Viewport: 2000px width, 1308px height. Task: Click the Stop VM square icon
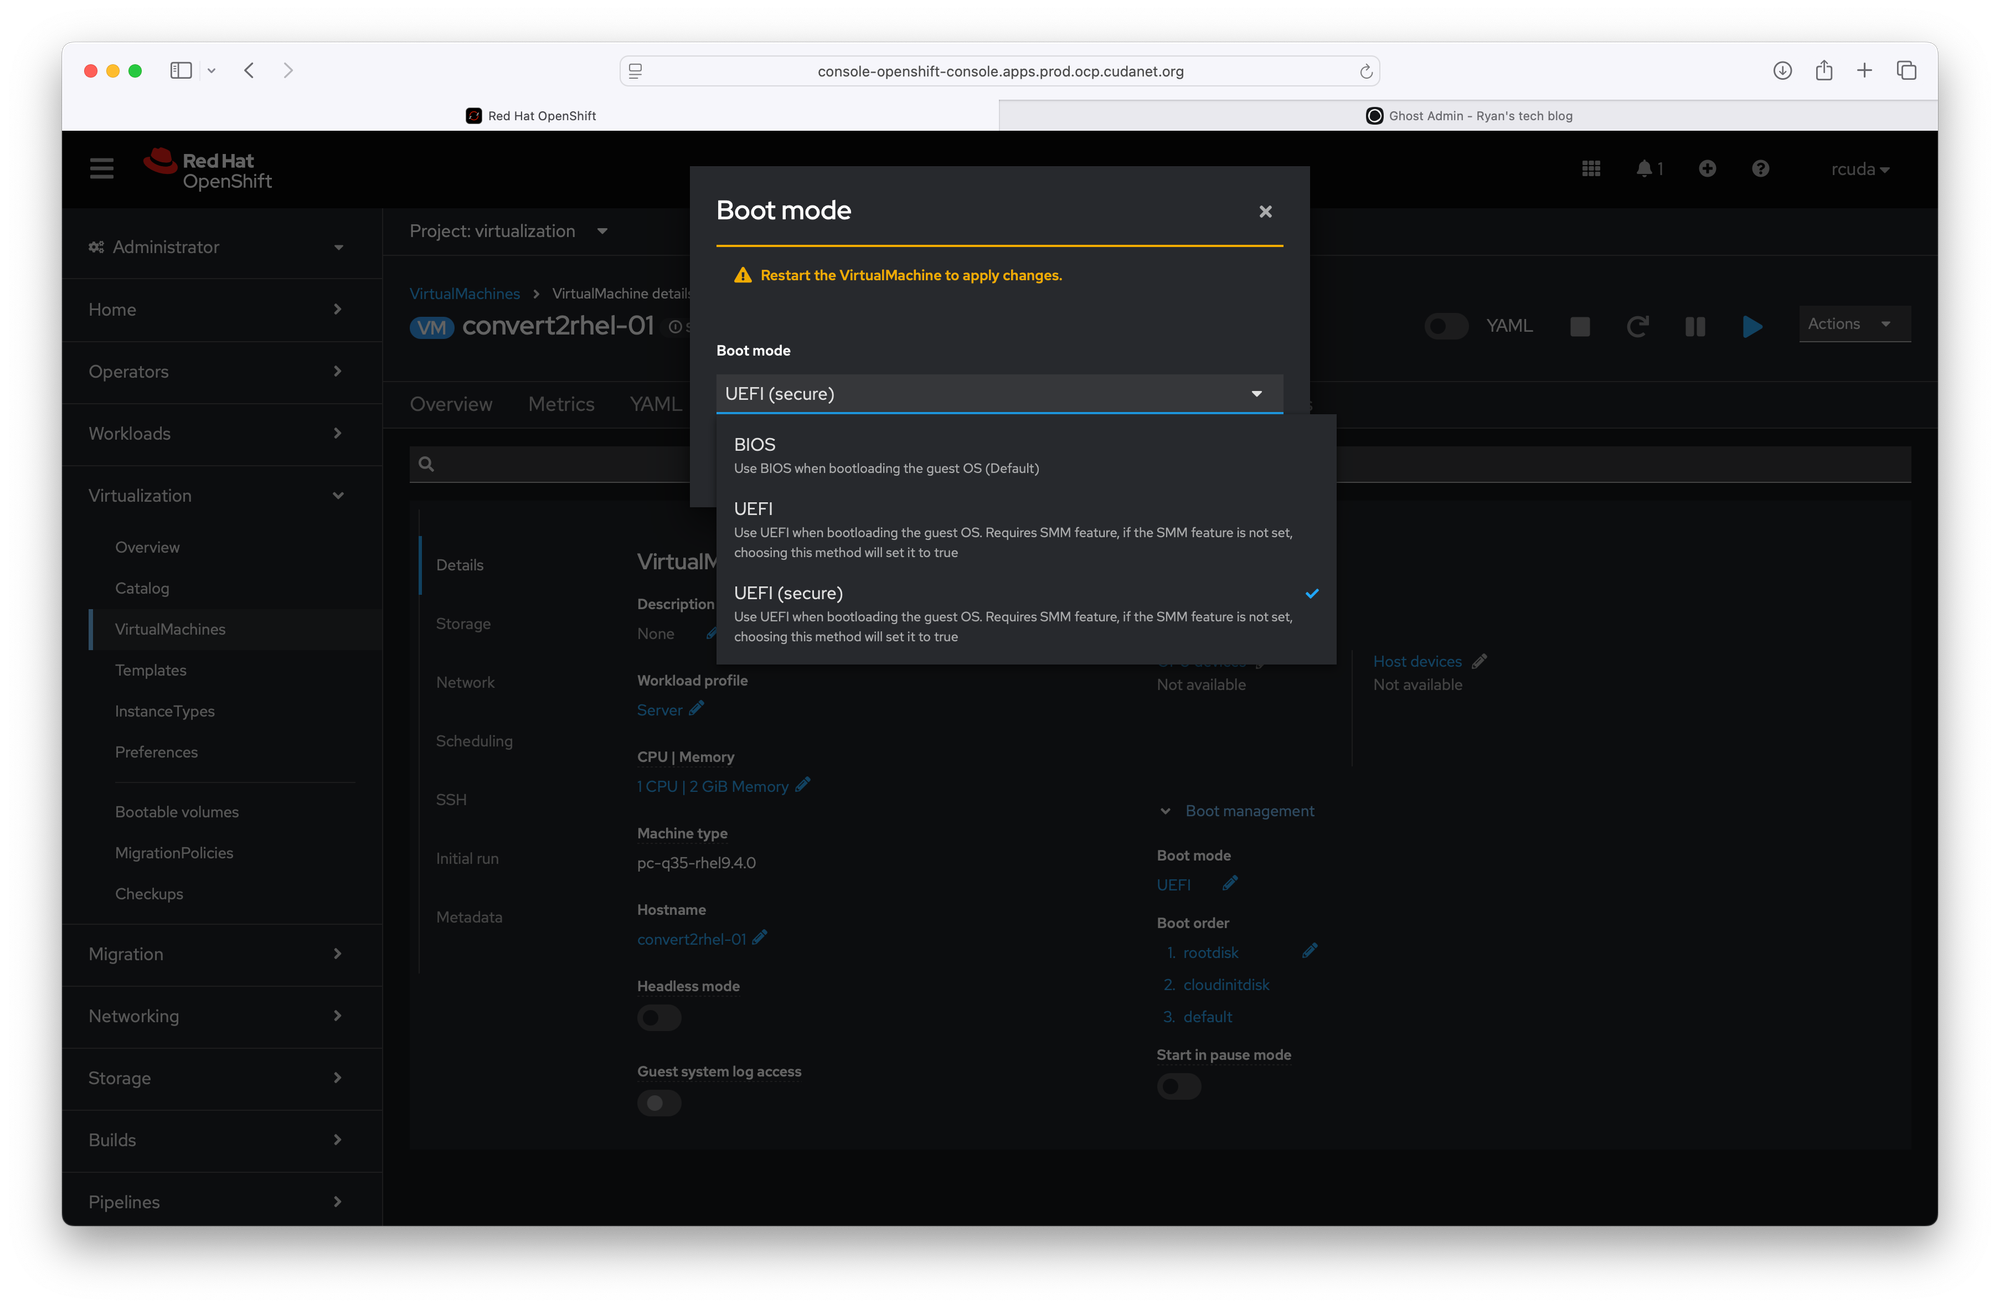(1580, 326)
